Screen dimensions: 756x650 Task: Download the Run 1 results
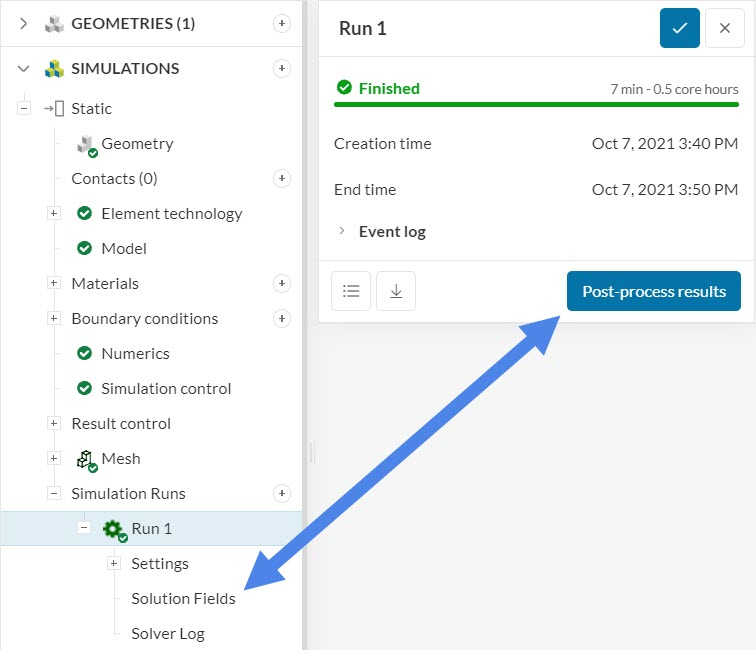coord(396,291)
